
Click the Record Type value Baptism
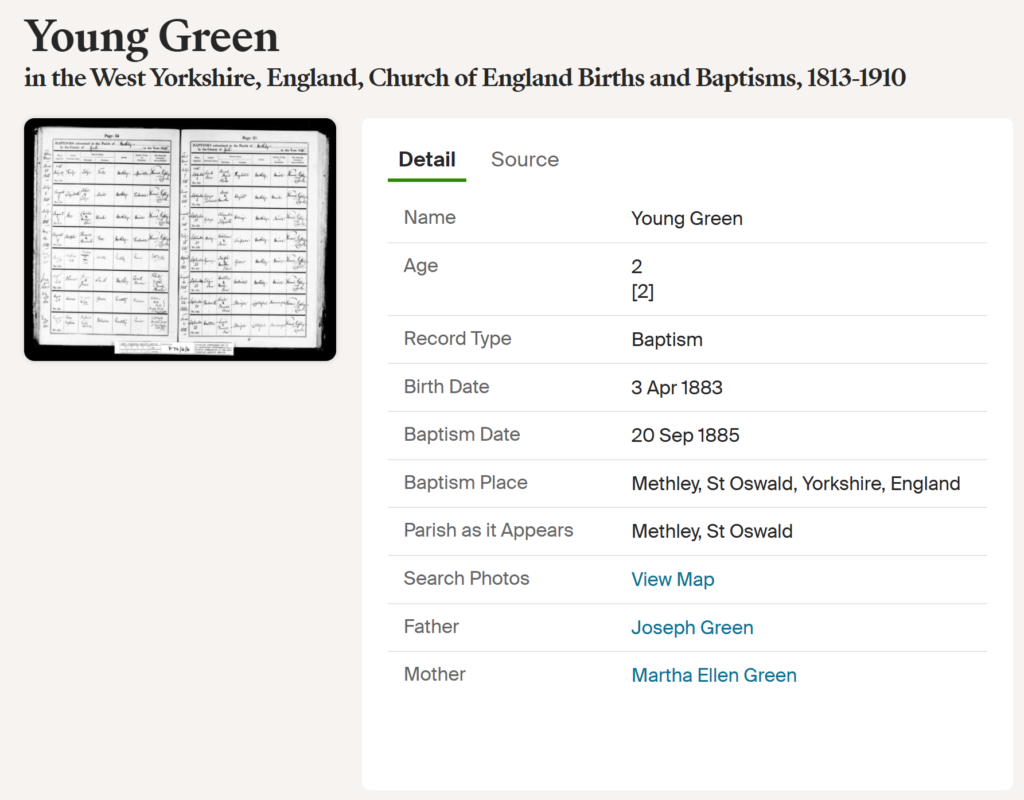pyautogui.click(x=667, y=340)
